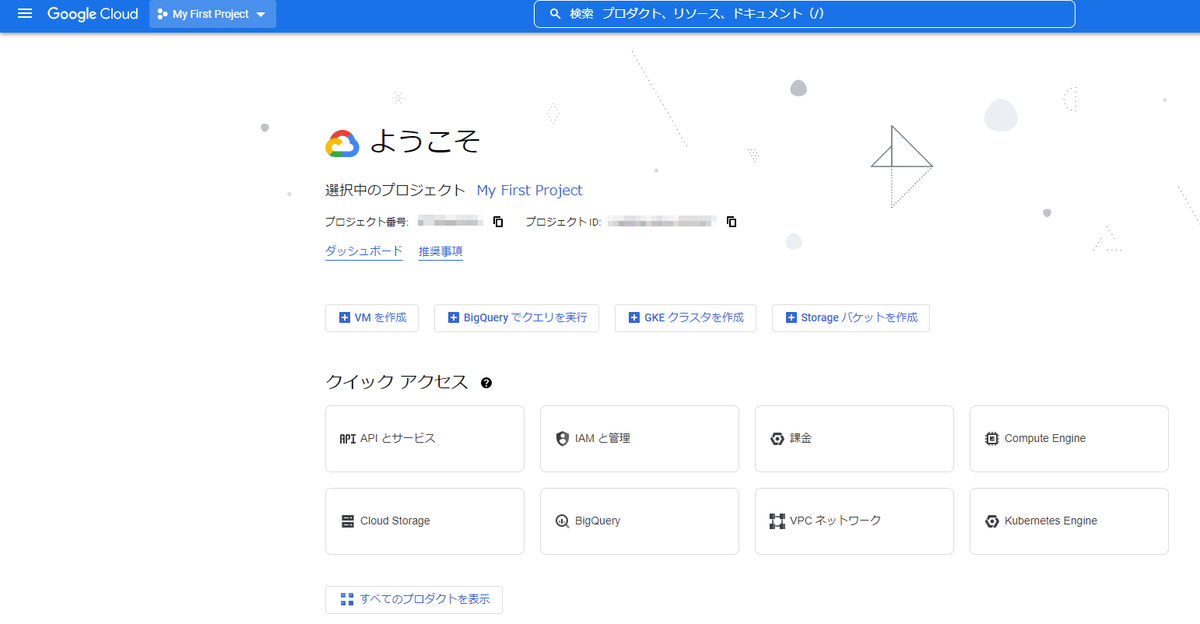The image size is (1200, 624).
Task: Open the Kubernetes Engine card
Action: click(1069, 521)
